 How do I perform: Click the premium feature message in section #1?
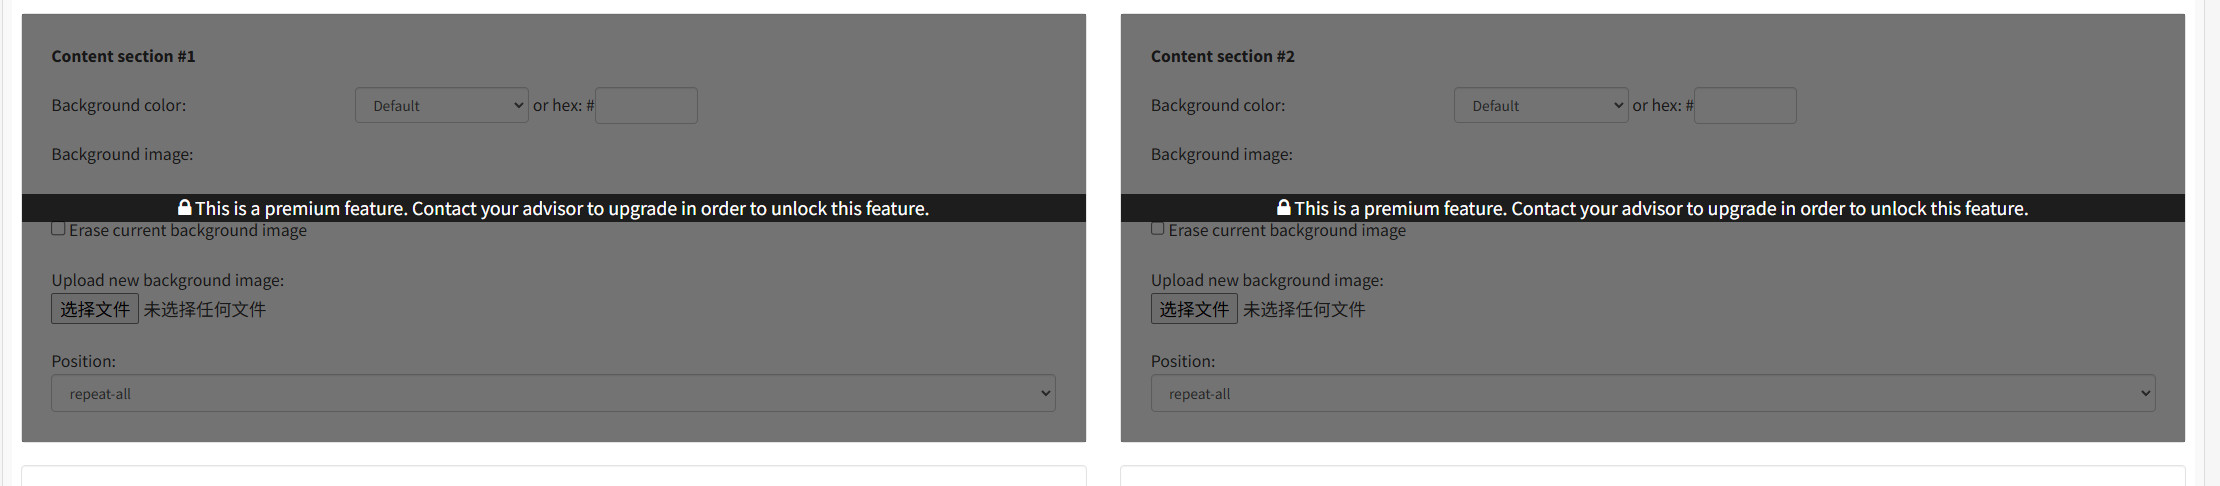click(561, 208)
